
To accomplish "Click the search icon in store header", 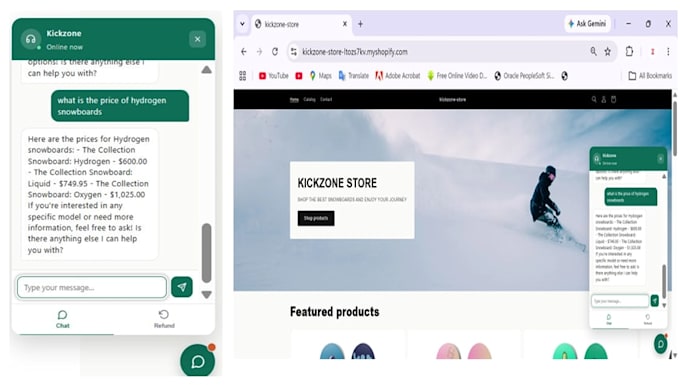I will tap(594, 99).
